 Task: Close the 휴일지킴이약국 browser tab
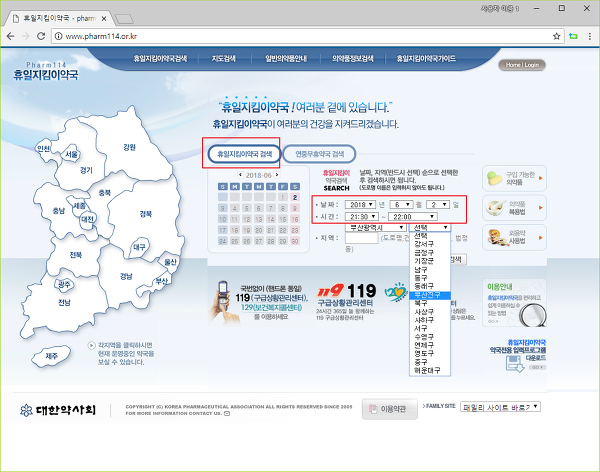tap(104, 18)
